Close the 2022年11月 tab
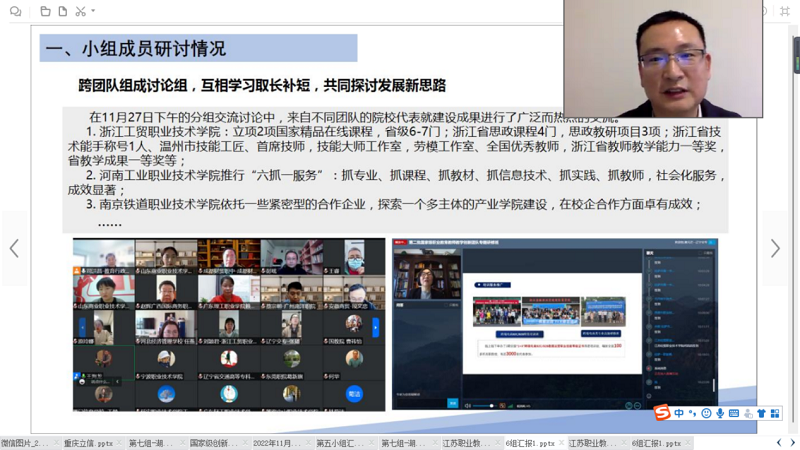The height and width of the screenshot is (450, 800). tap(309, 443)
